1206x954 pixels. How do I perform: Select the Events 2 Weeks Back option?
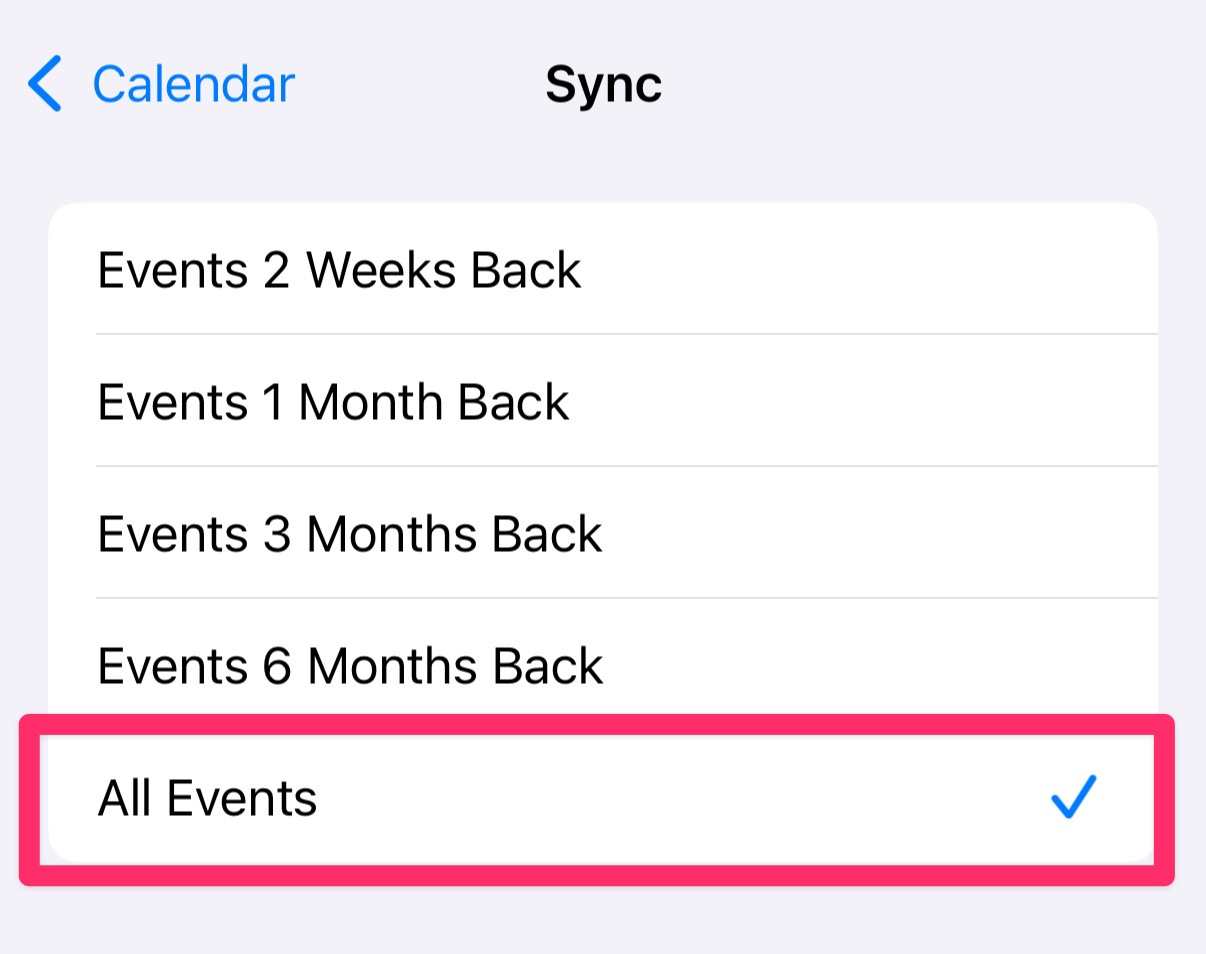pyautogui.click(x=339, y=270)
